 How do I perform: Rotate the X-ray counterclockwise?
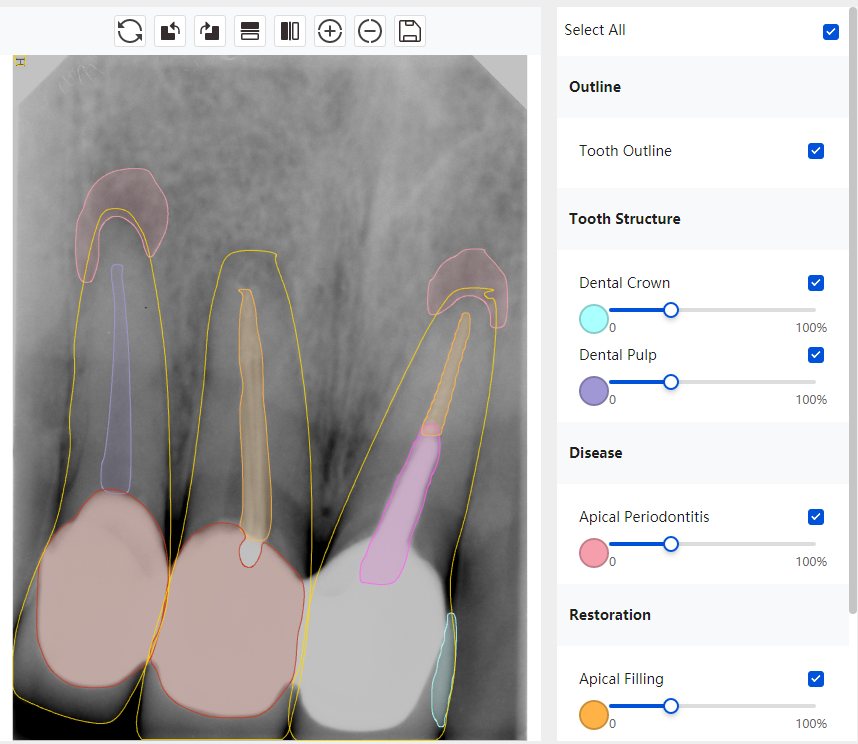[170, 31]
